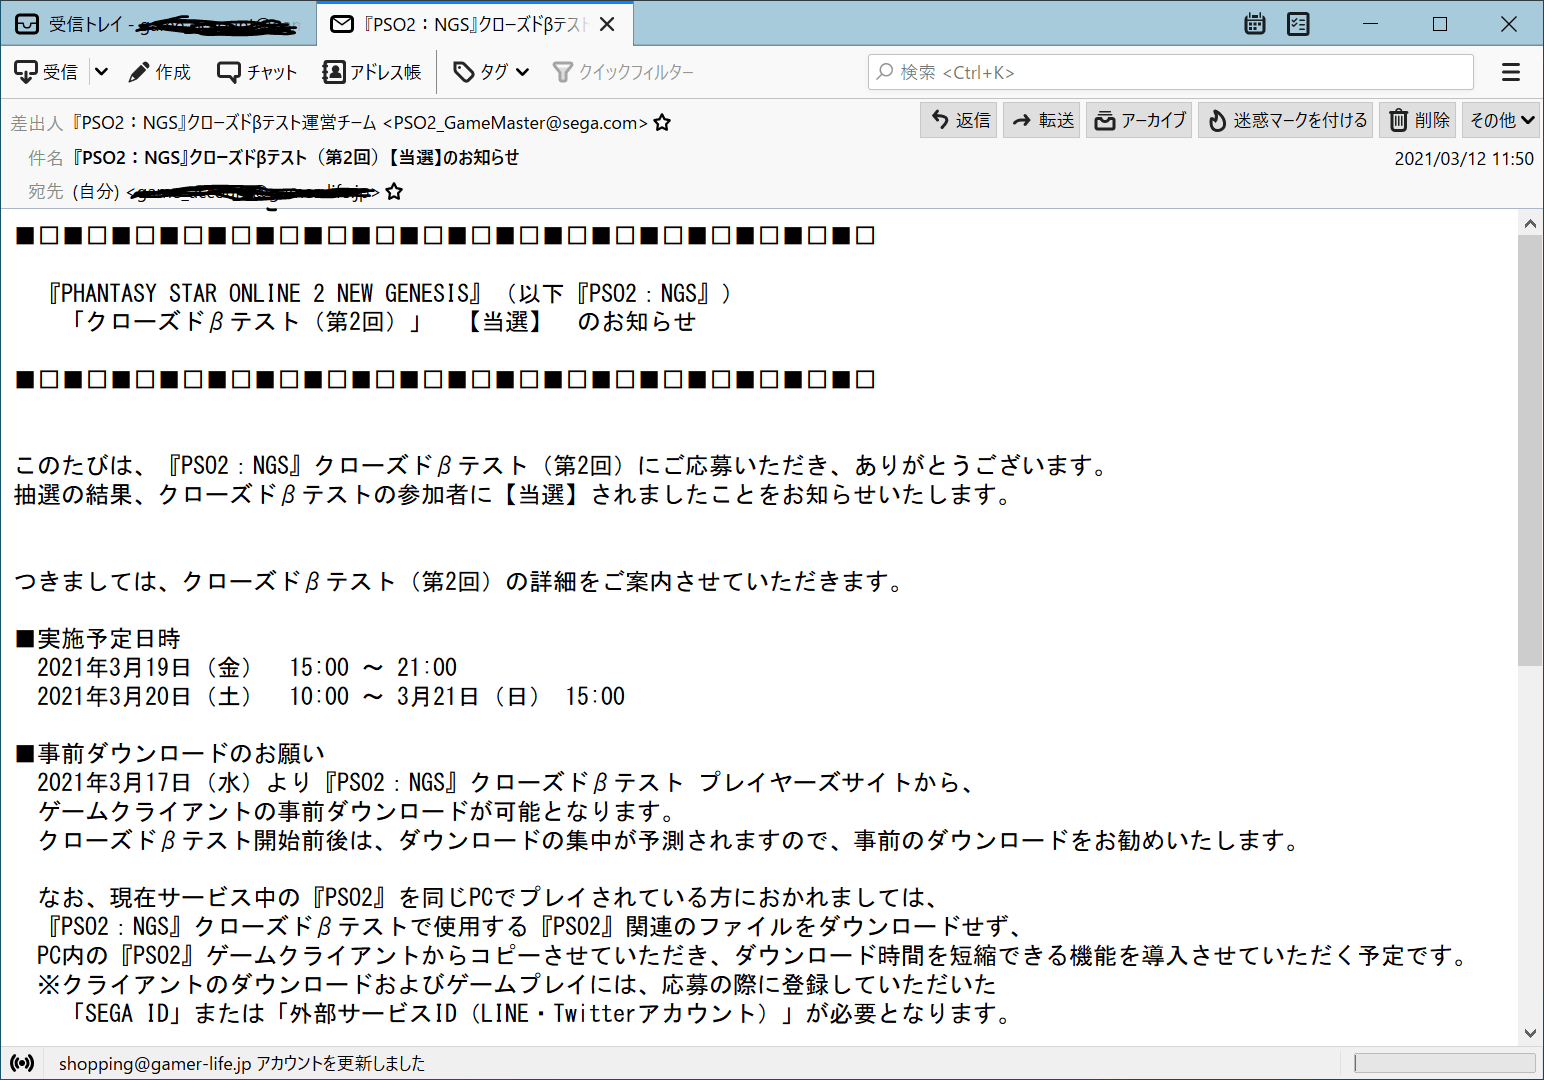Forward the message with 転送
1544x1080 pixels.
(1042, 120)
